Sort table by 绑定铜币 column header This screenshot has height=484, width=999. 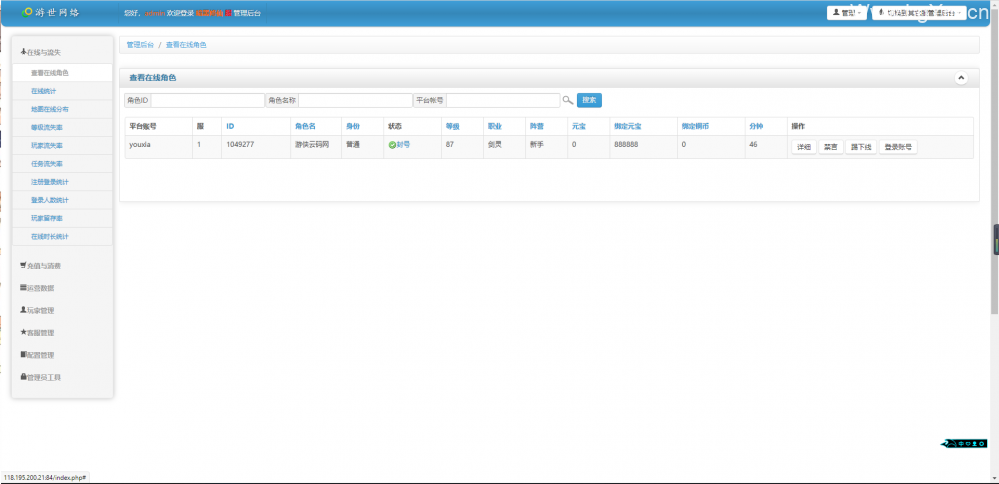coord(695,127)
